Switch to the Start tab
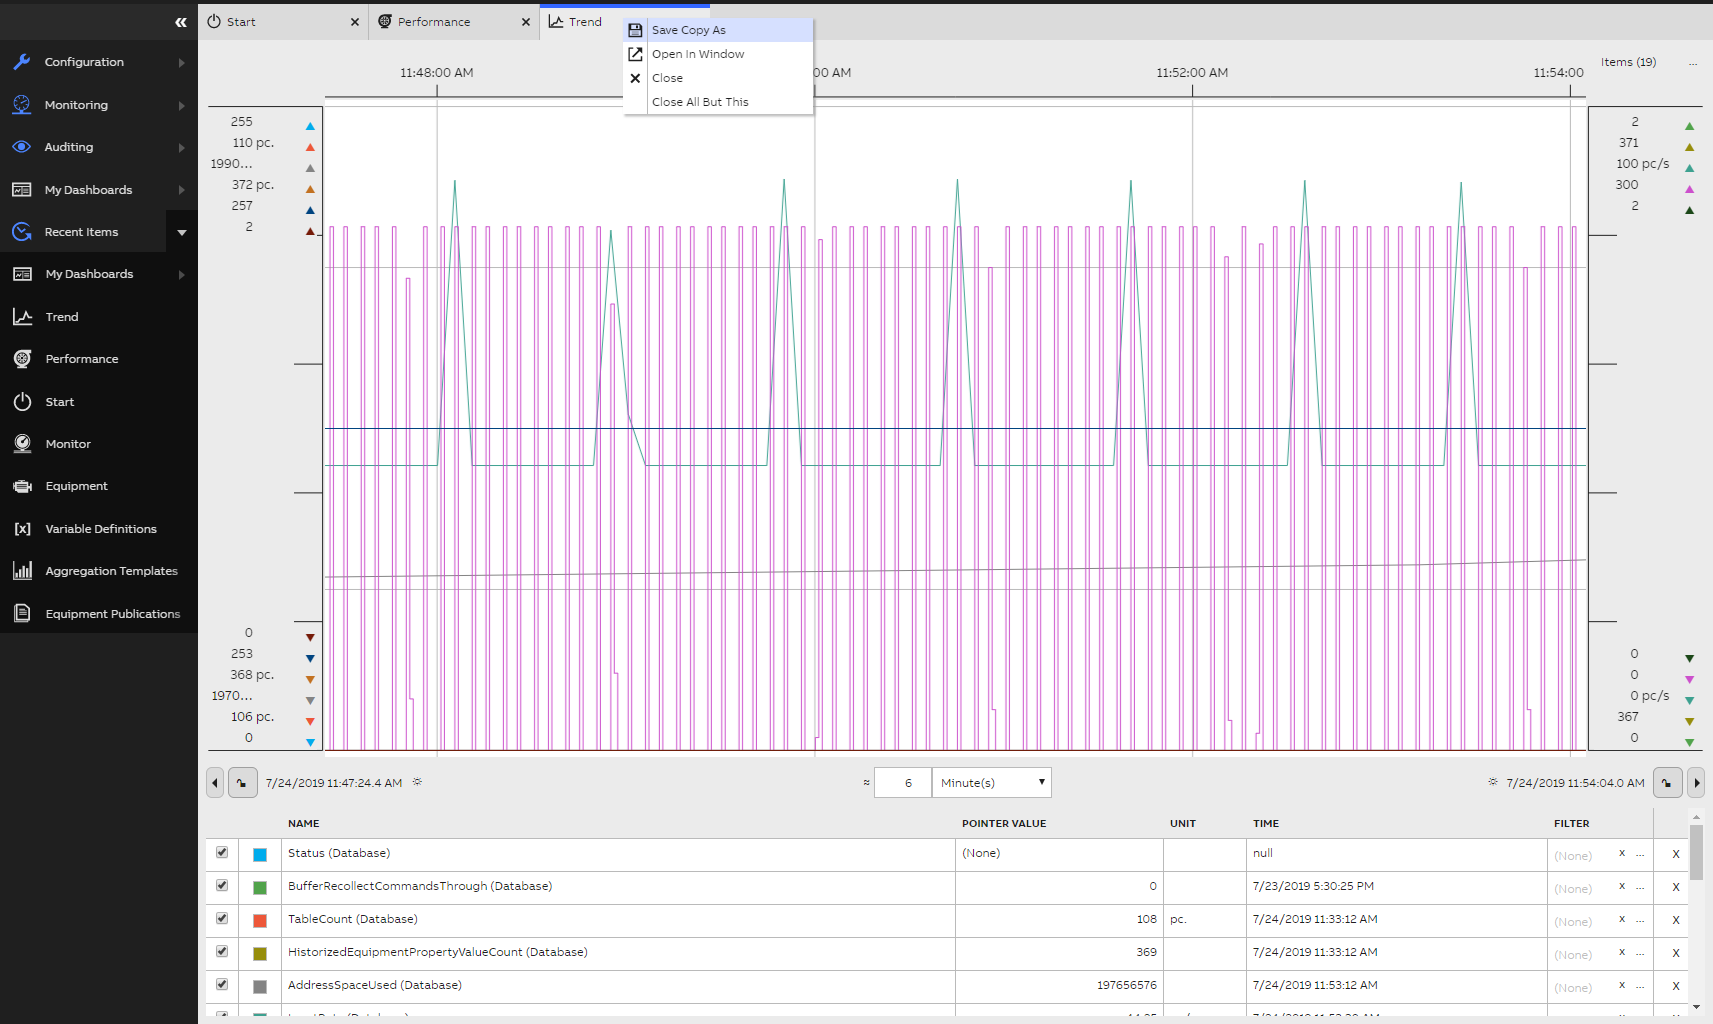1713x1024 pixels. point(241,22)
